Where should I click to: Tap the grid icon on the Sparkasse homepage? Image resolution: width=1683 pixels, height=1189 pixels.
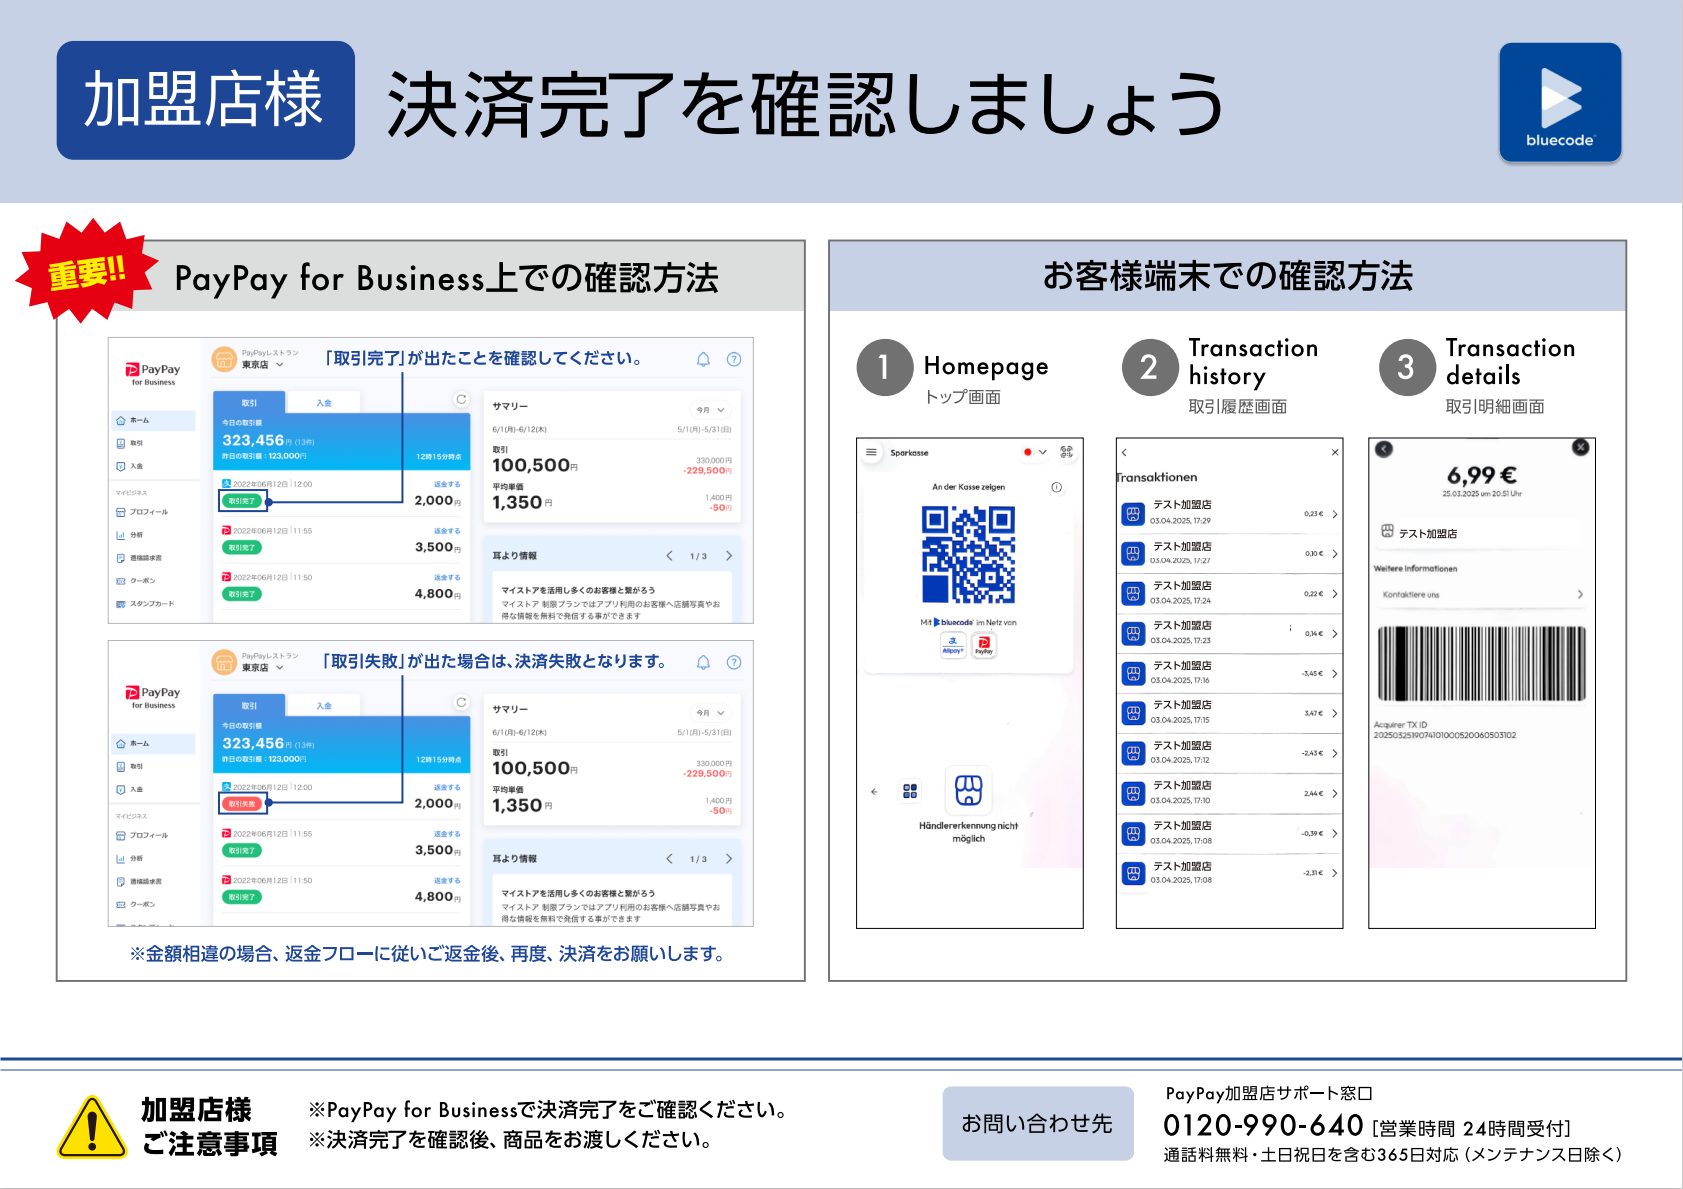tap(910, 791)
